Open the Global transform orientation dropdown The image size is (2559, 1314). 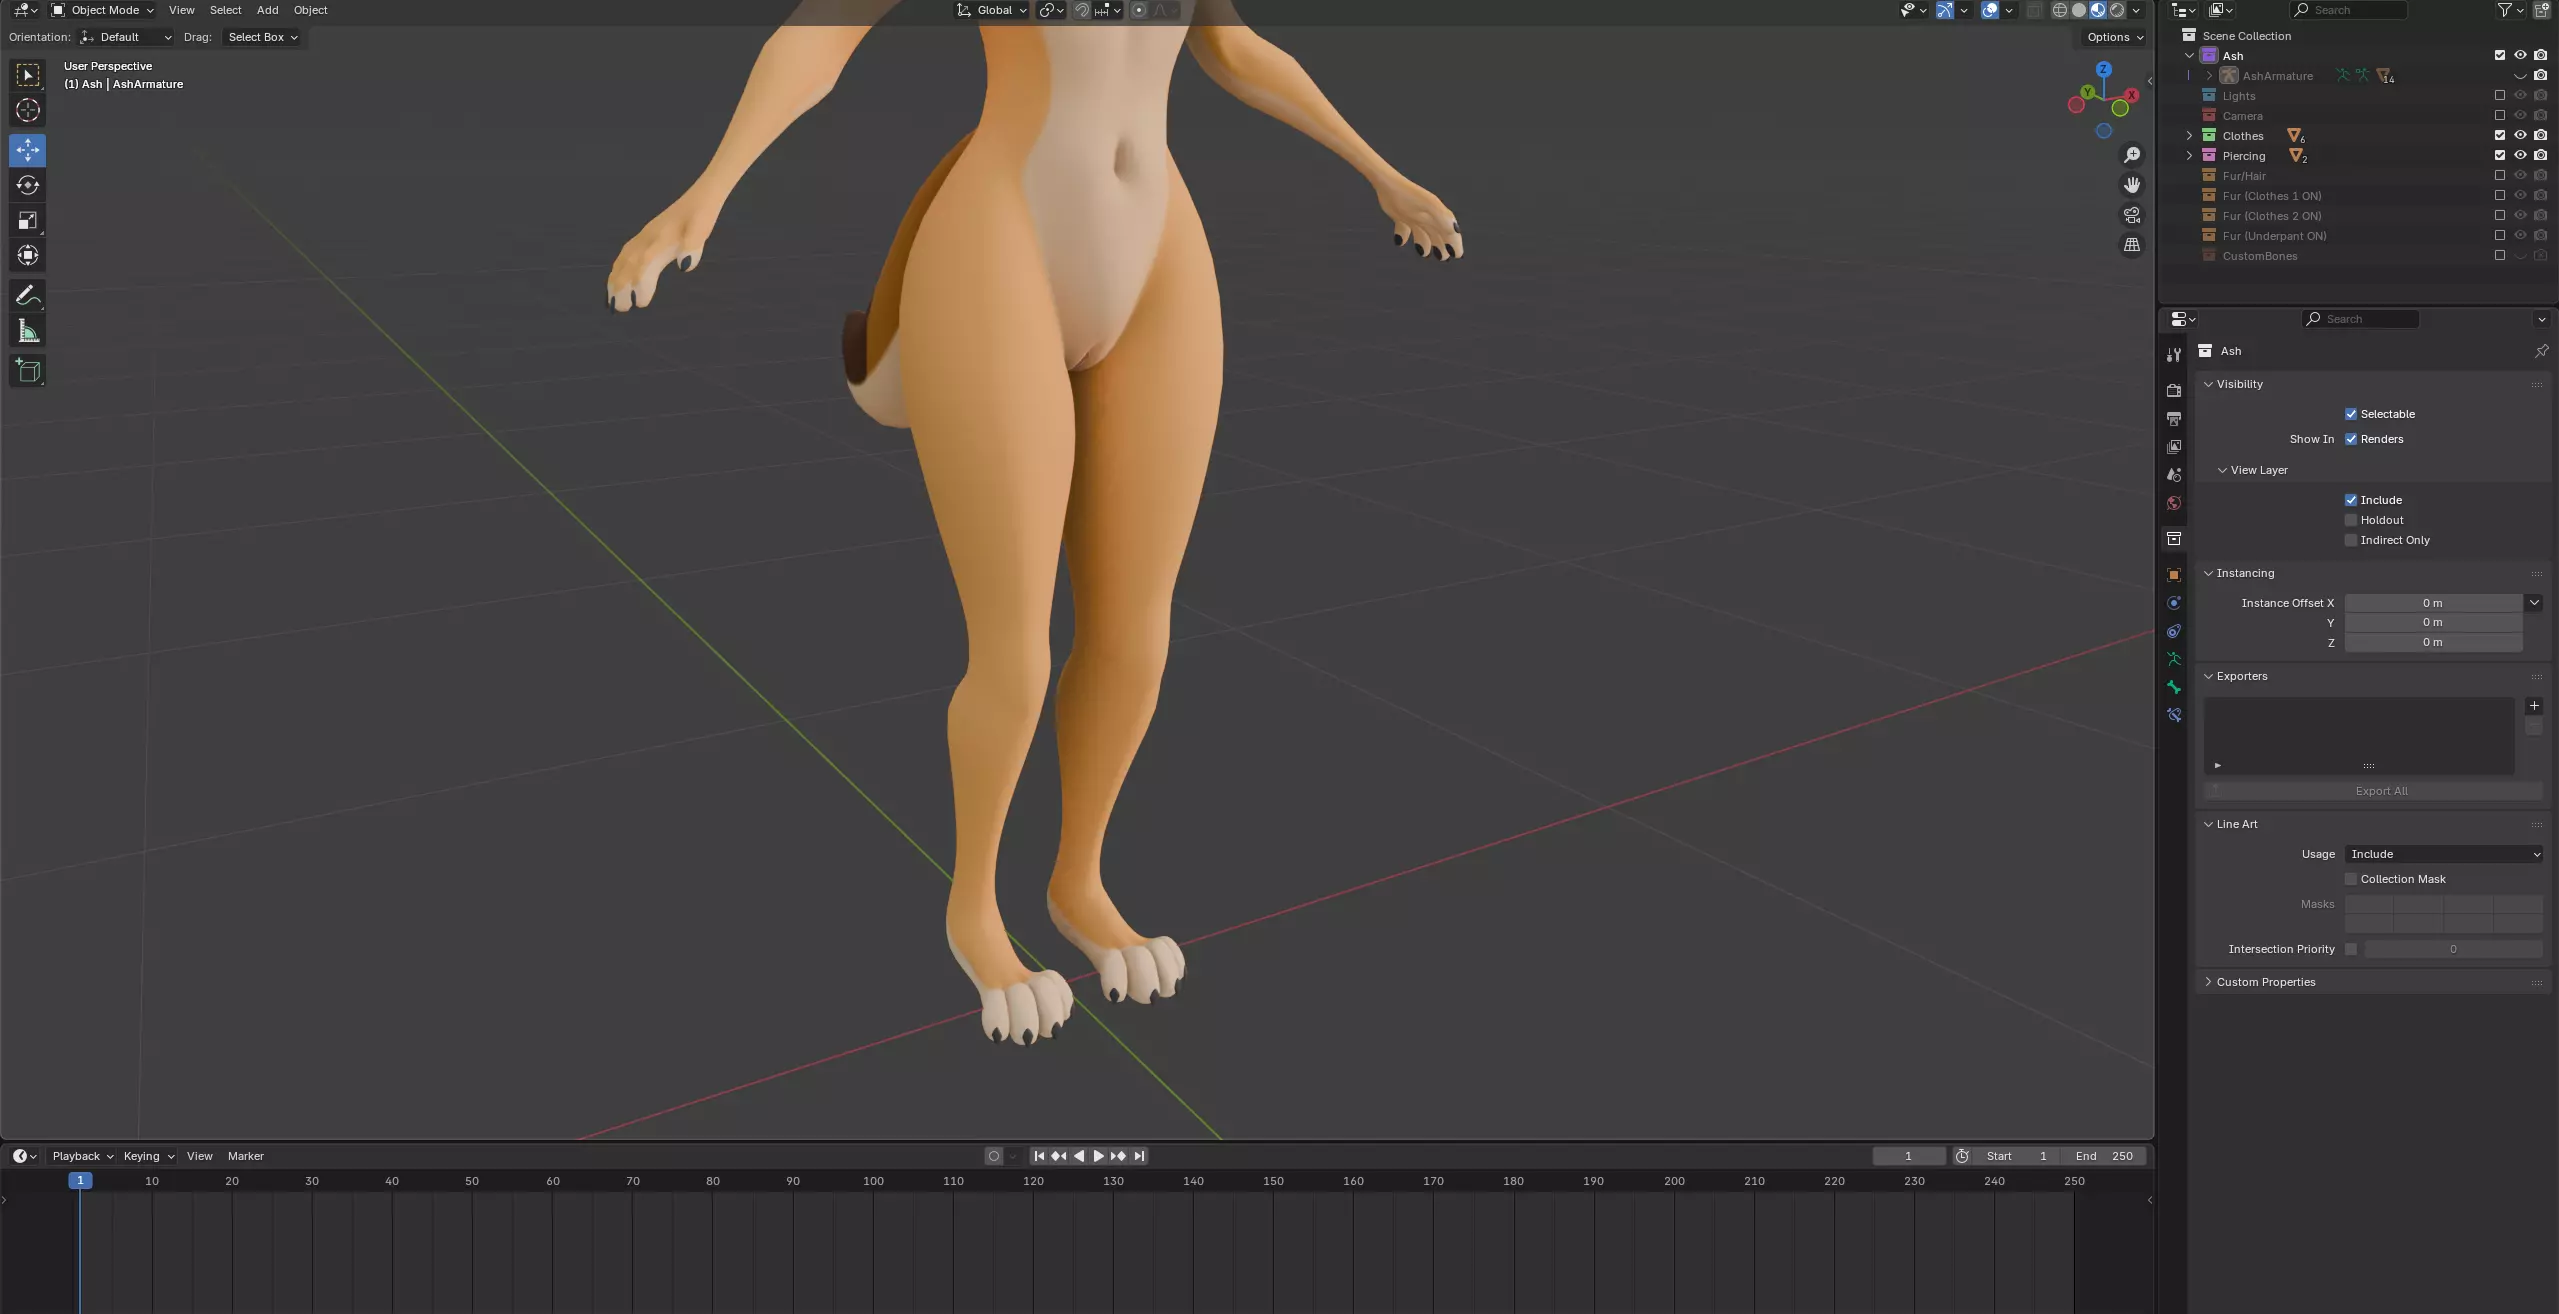[x=991, y=10]
